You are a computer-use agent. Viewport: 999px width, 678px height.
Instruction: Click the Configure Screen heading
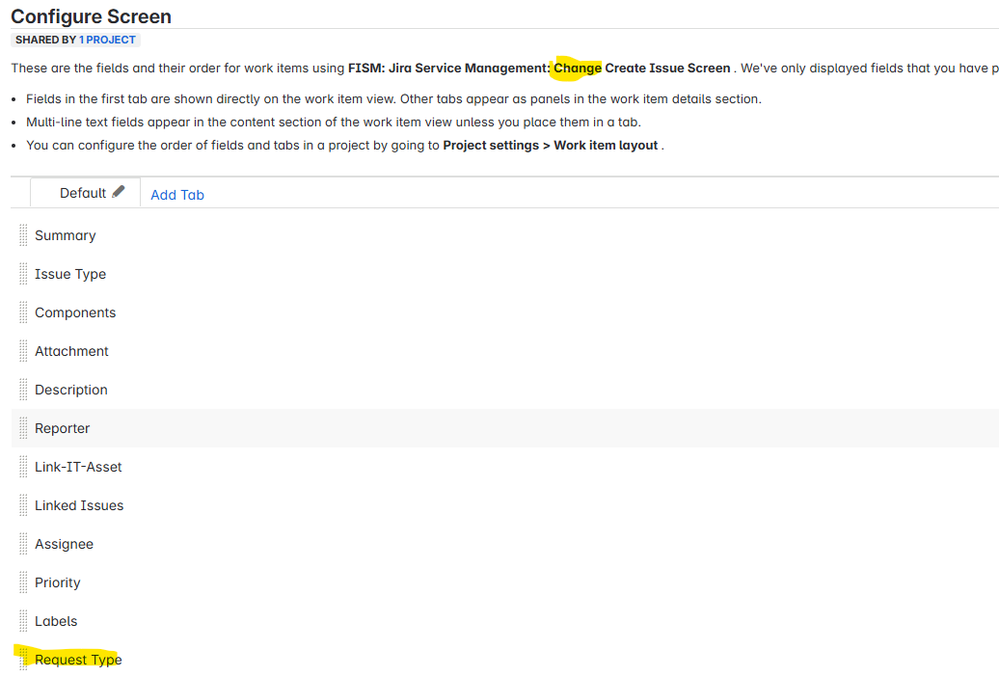[91, 16]
